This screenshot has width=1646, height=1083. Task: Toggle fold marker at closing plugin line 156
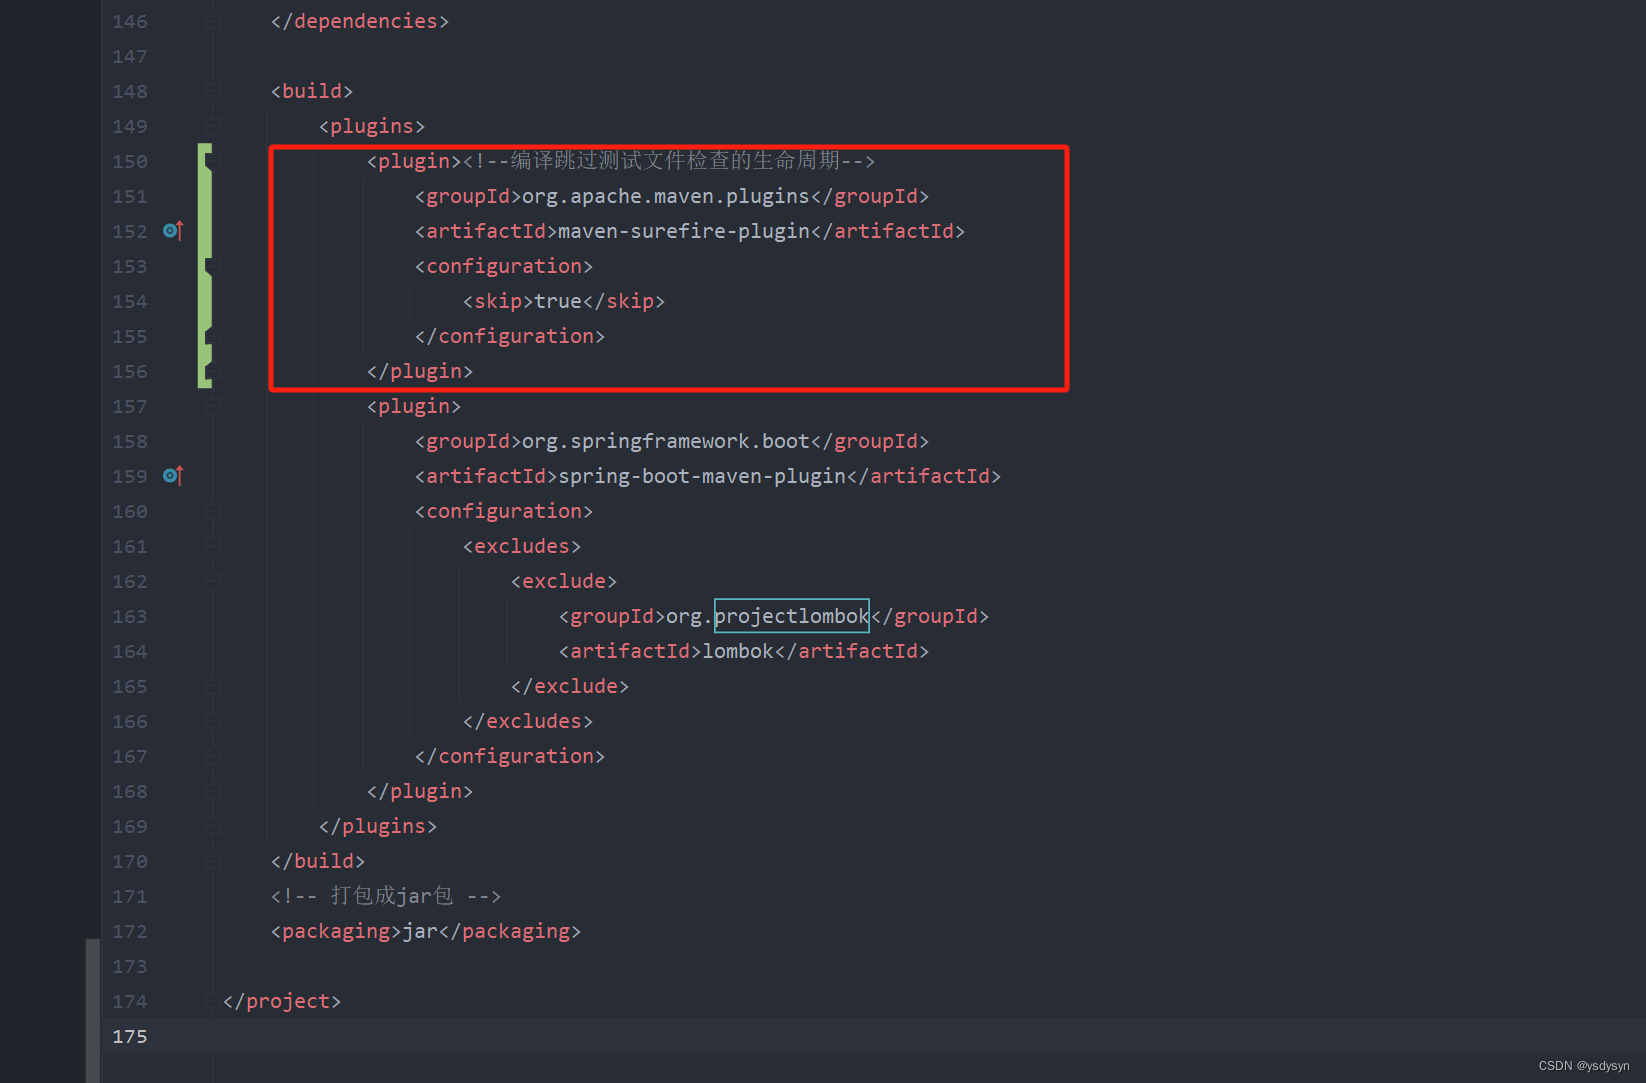click(213, 371)
